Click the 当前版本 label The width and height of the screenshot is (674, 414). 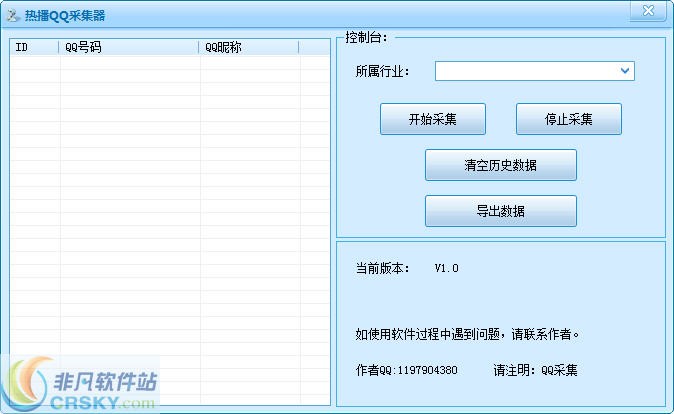pyautogui.click(x=383, y=268)
